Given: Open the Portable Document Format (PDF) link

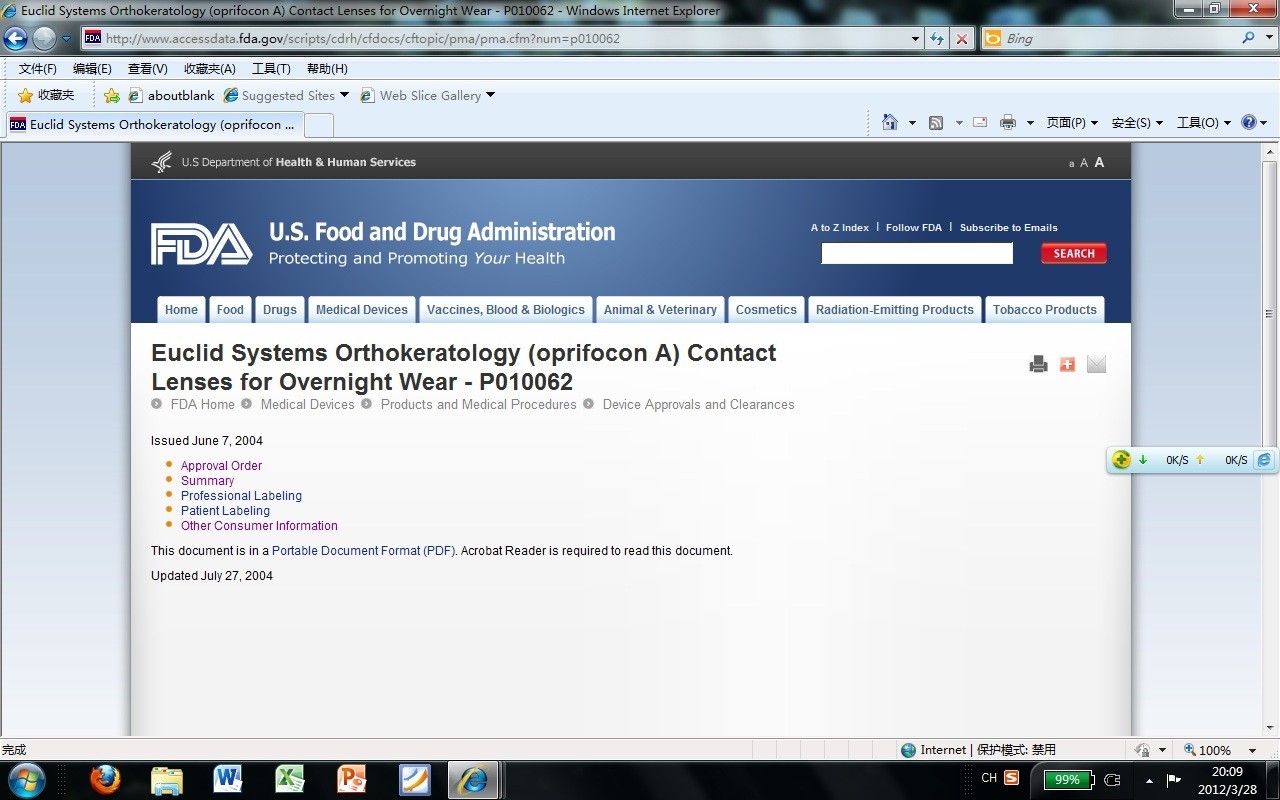Looking at the screenshot, I should click(x=364, y=551).
